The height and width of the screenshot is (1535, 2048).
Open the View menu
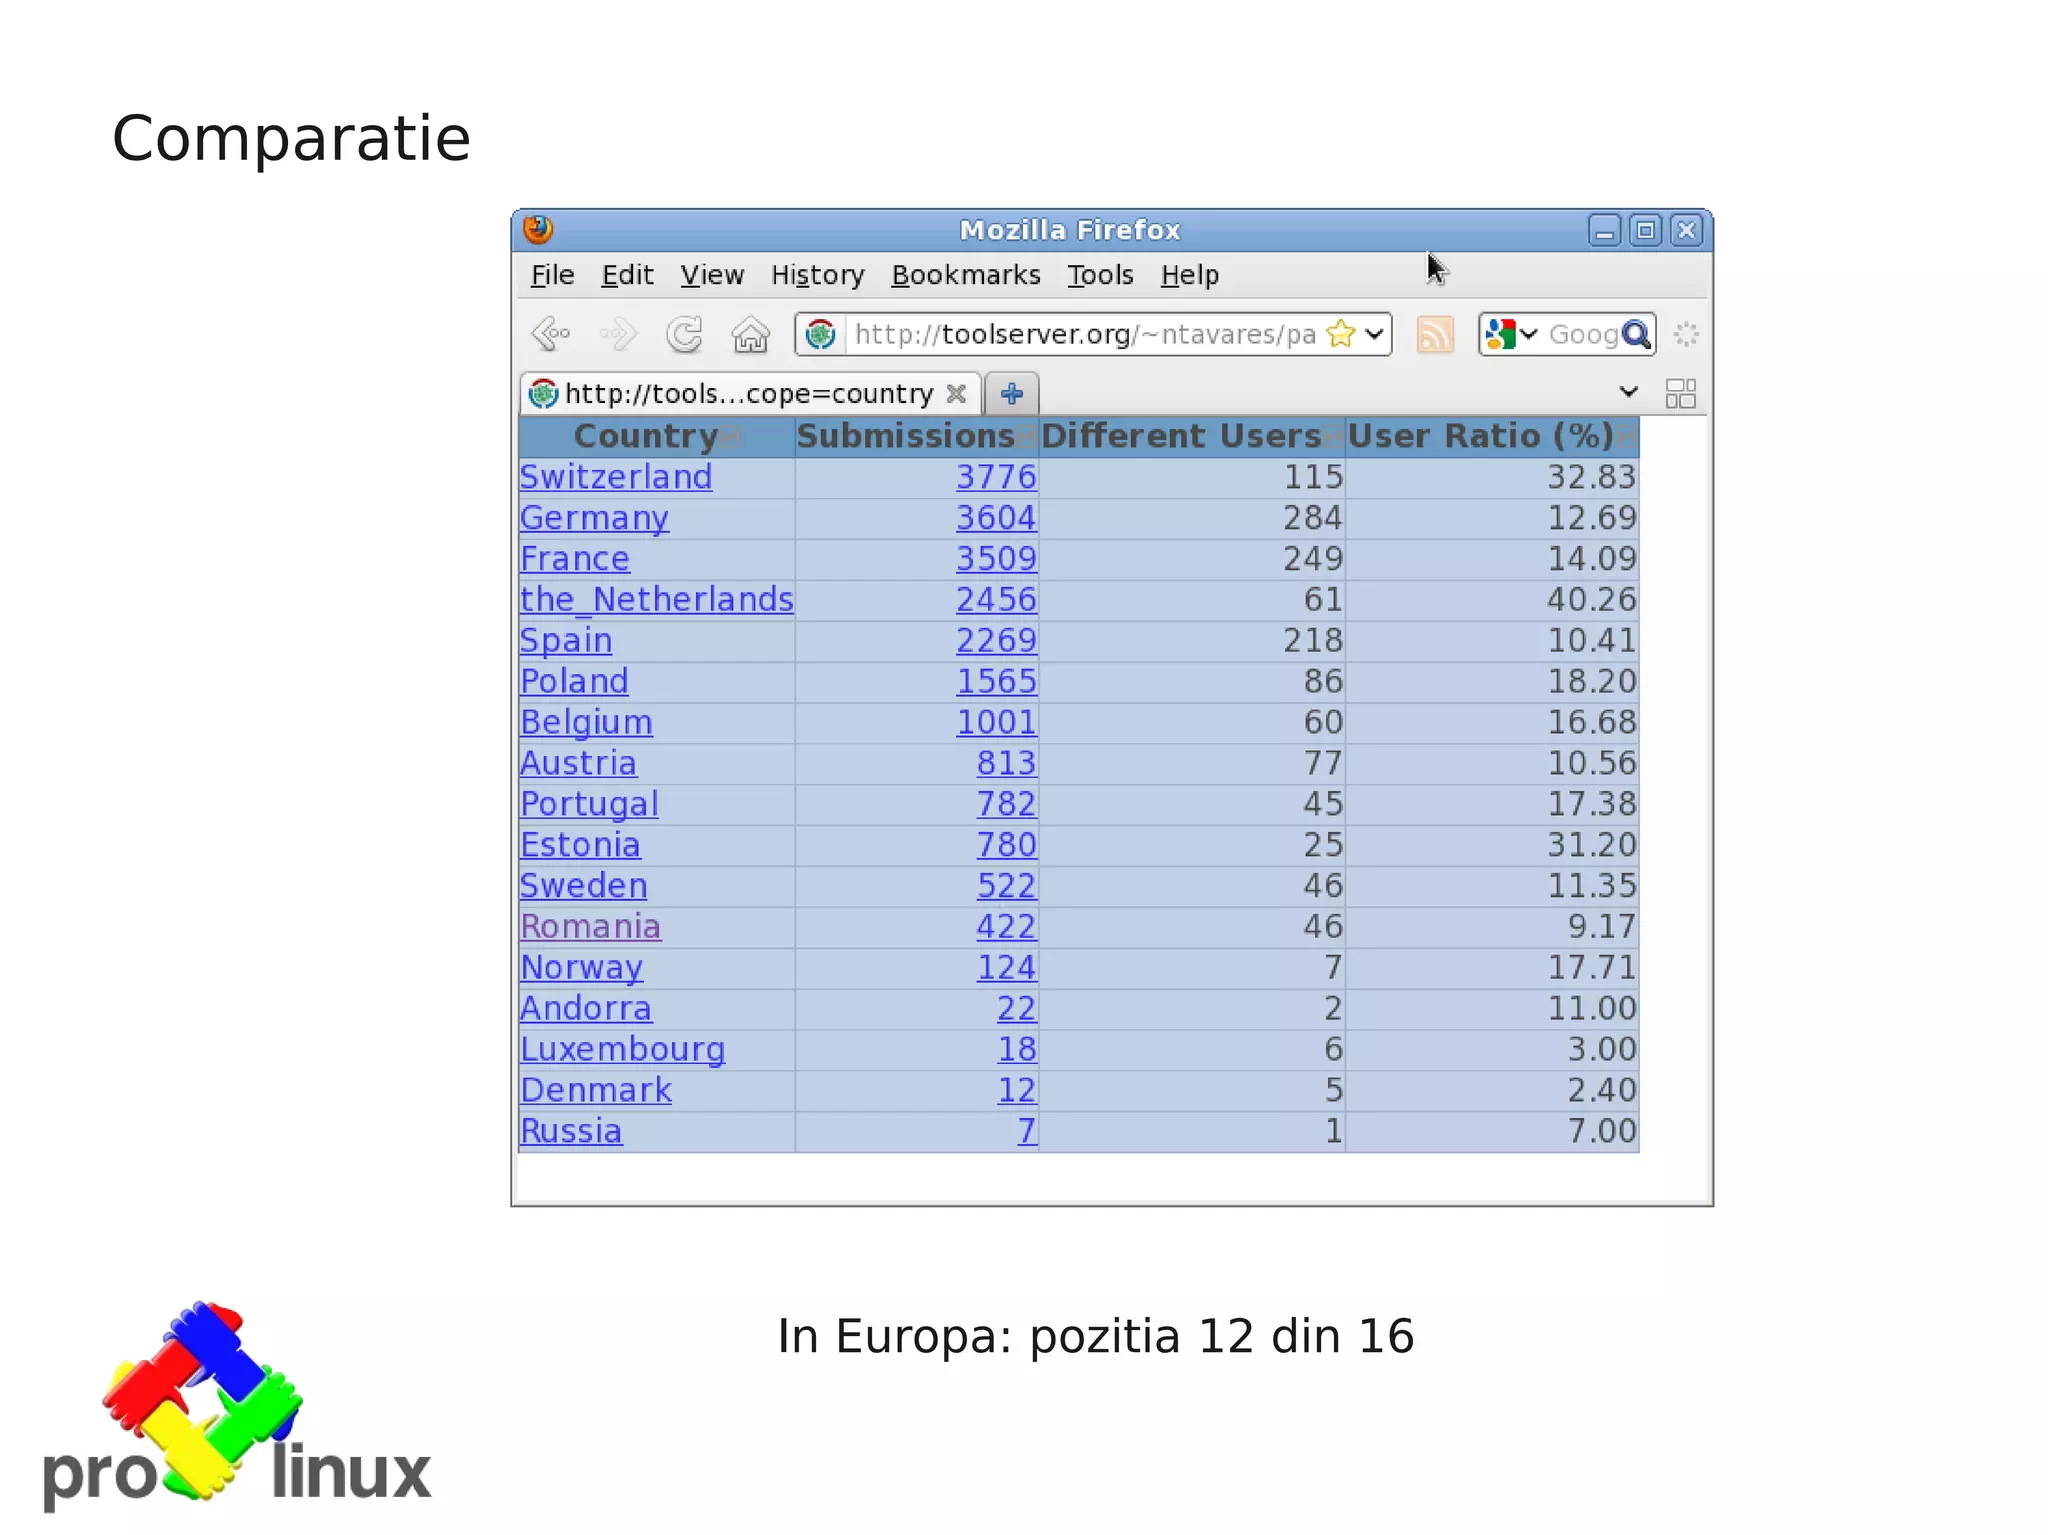[712, 275]
